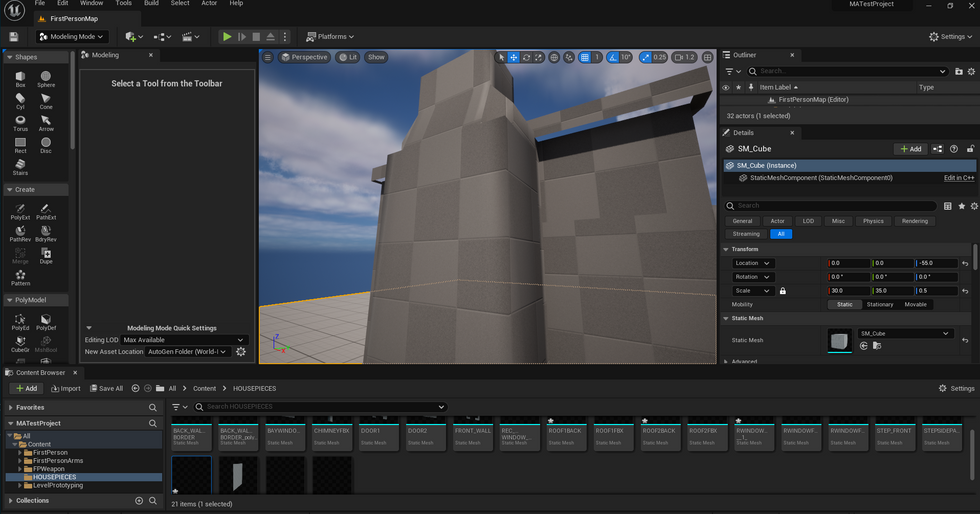Open the Build menu
The width and height of the screenshot is (980, 514).
(151, 4)
